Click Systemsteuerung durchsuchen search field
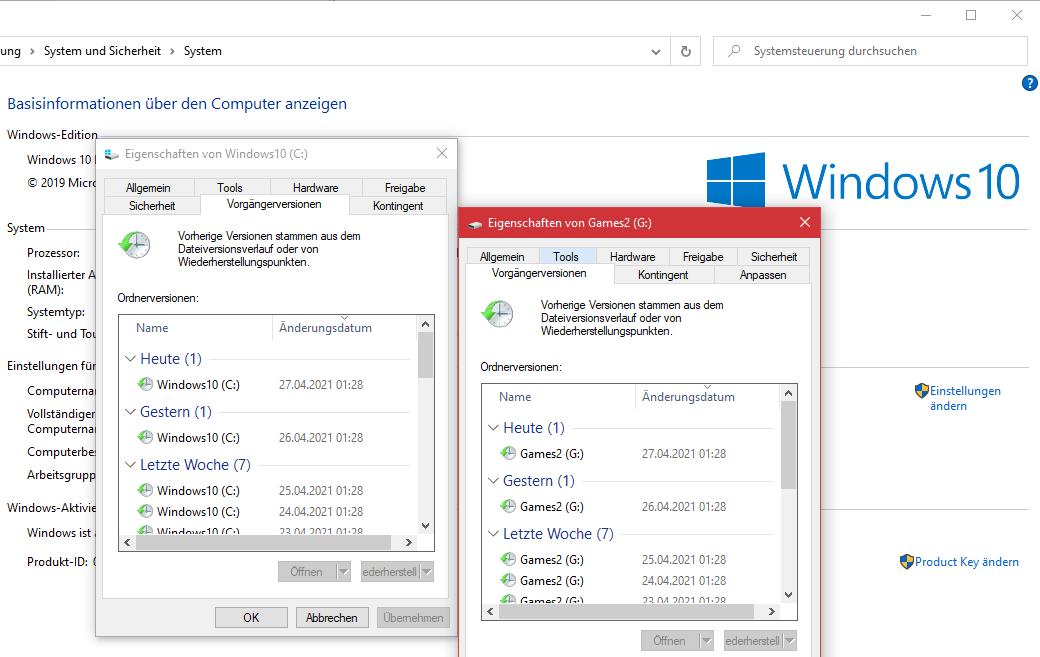This screenshot has width=1040, height=657. [870, 51]
